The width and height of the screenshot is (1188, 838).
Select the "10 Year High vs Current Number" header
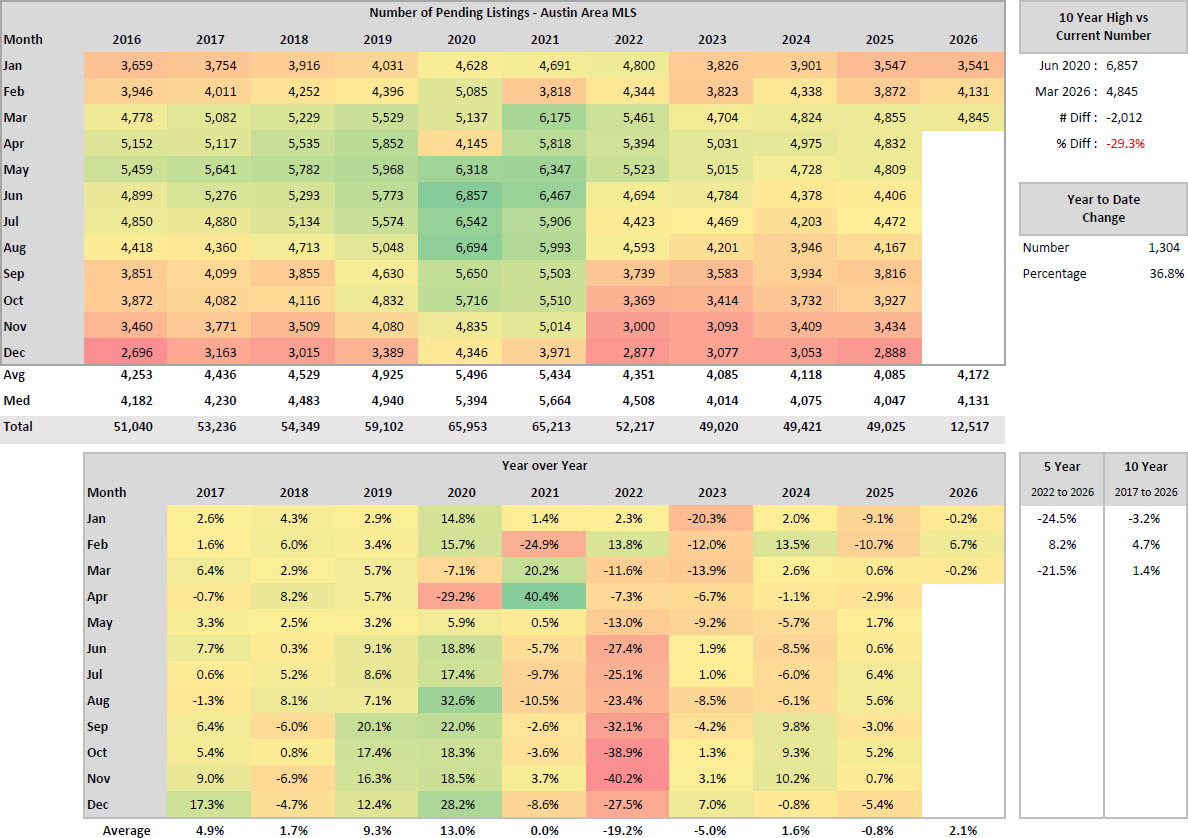tap(1103, 27)
